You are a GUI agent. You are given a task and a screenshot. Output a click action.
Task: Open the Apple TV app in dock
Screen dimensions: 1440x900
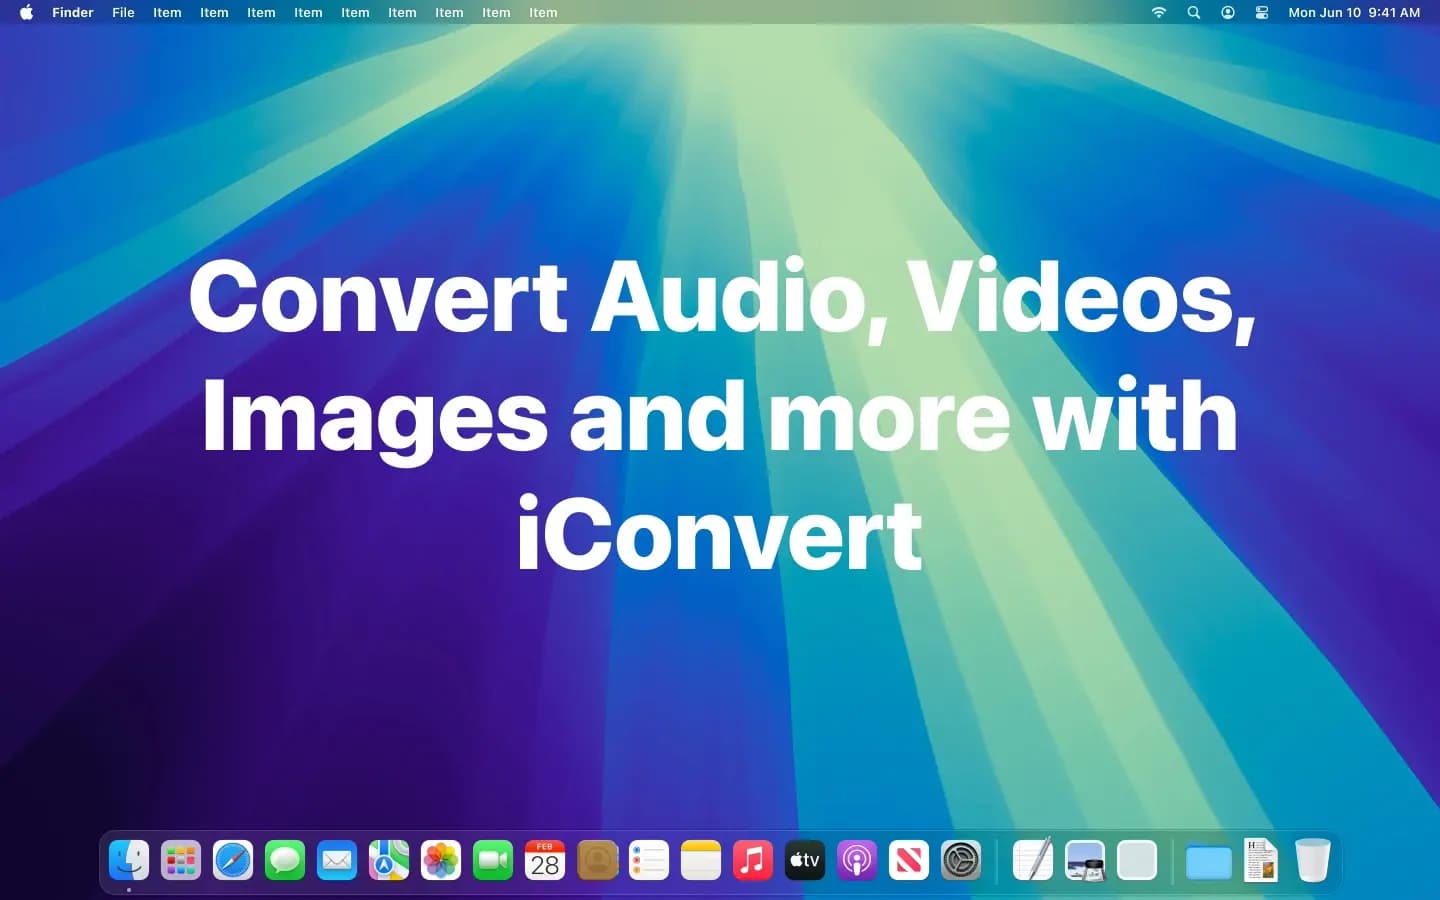point(805,860)
